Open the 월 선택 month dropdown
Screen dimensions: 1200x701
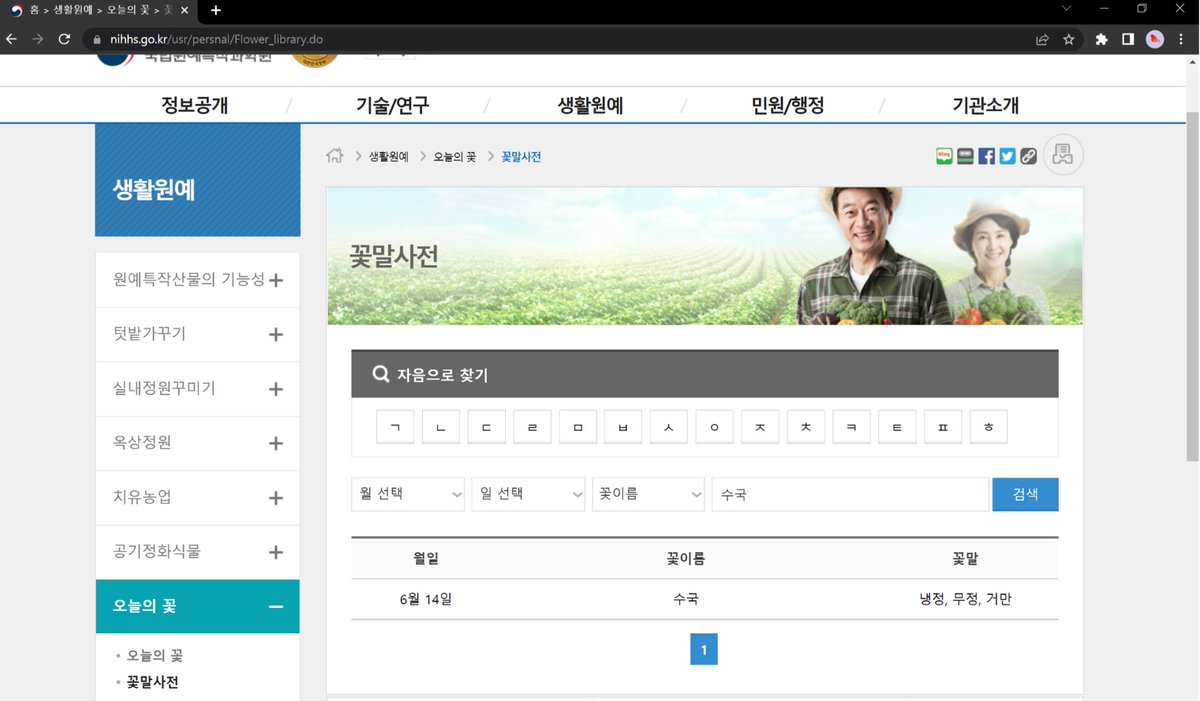[x=408, y=494]
